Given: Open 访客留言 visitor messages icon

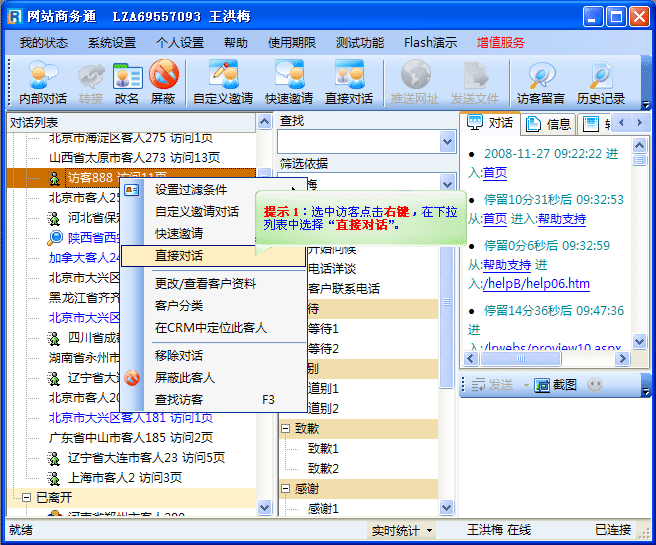Looking at the screenshot, I should [541, 81].
